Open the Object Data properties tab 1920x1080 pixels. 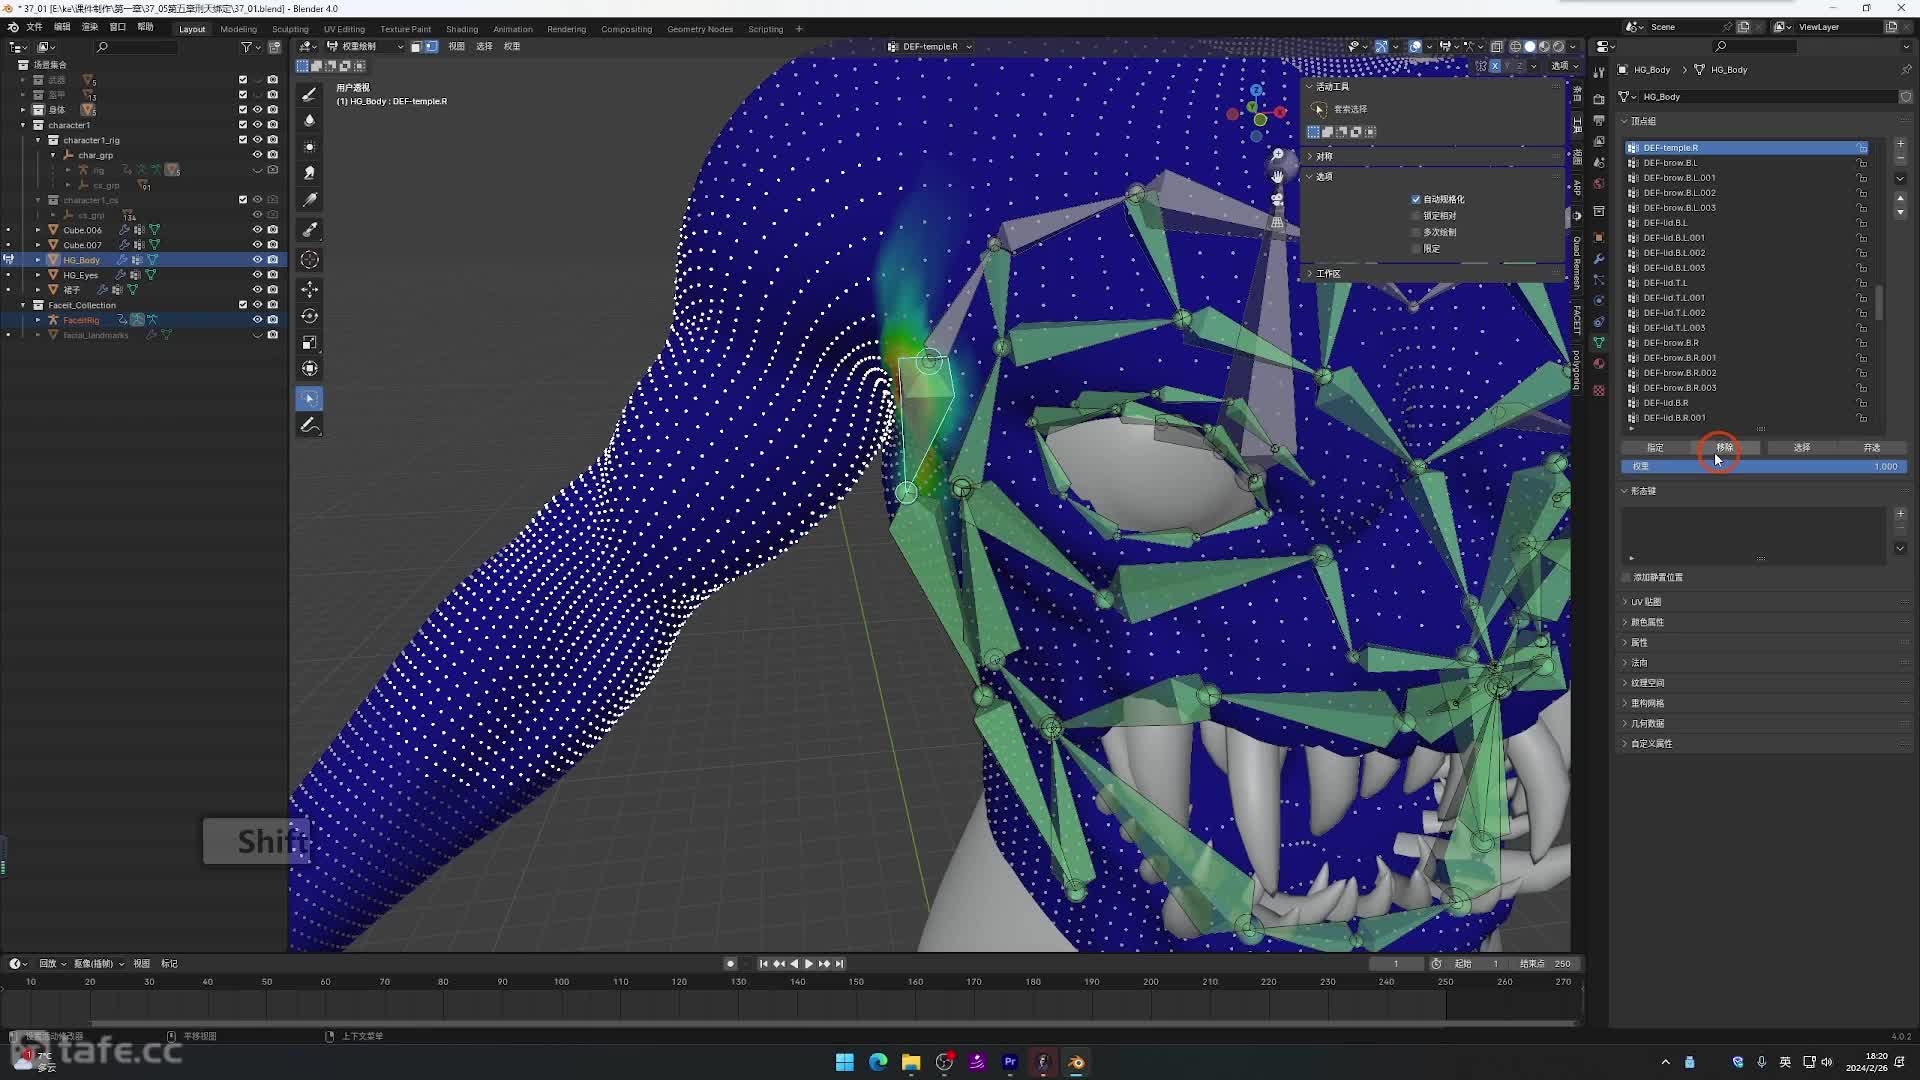(x=1599, y=342)
